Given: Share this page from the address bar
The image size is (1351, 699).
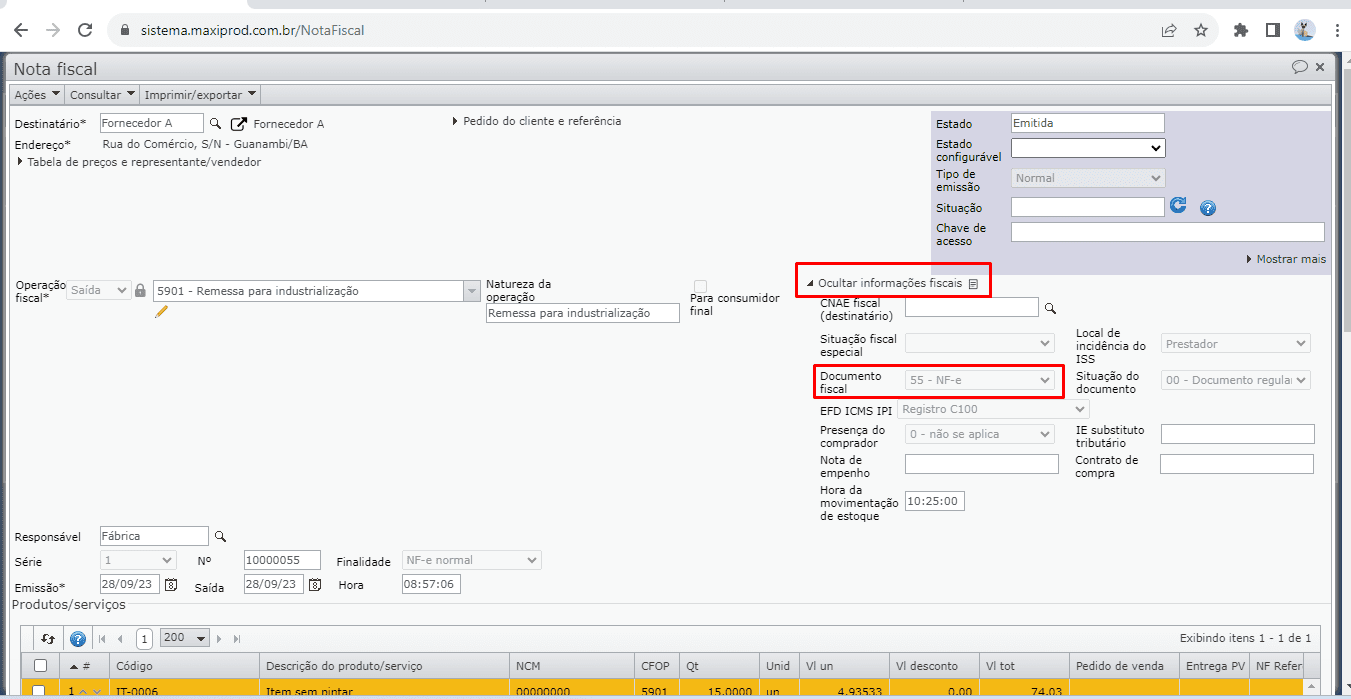Looking at the screenshot, I should pos(1168,30).
